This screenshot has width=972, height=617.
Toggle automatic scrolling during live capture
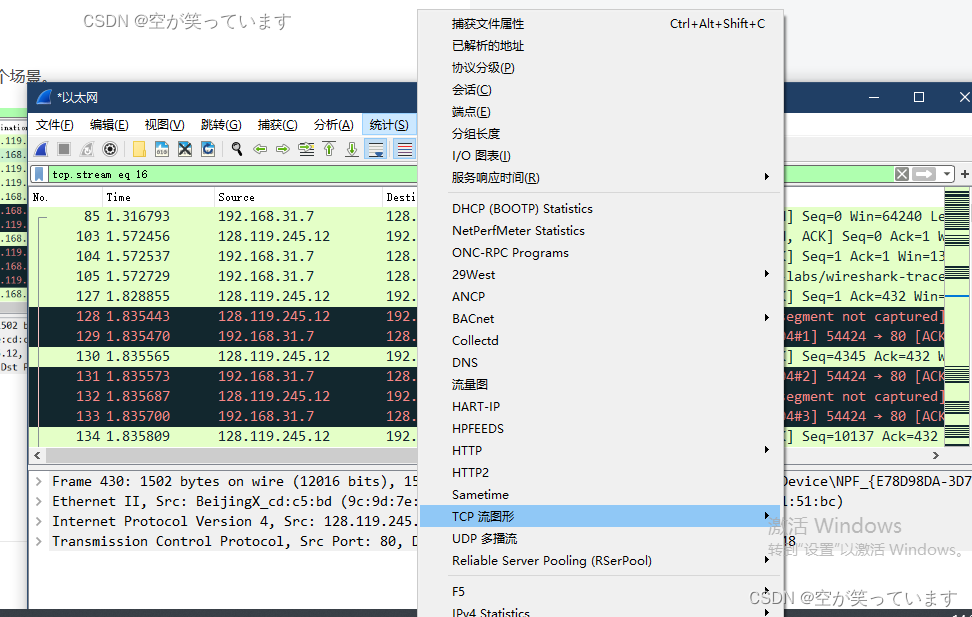coord(375,148)
